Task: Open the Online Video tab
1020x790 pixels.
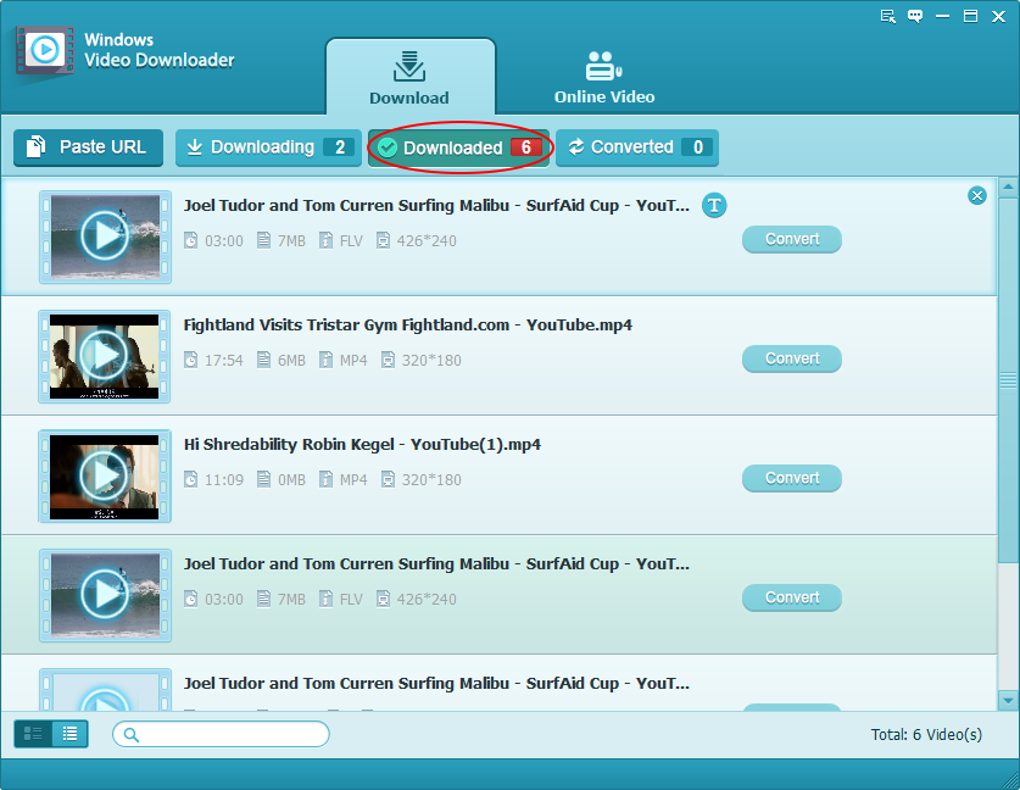Action: [604, 77]
